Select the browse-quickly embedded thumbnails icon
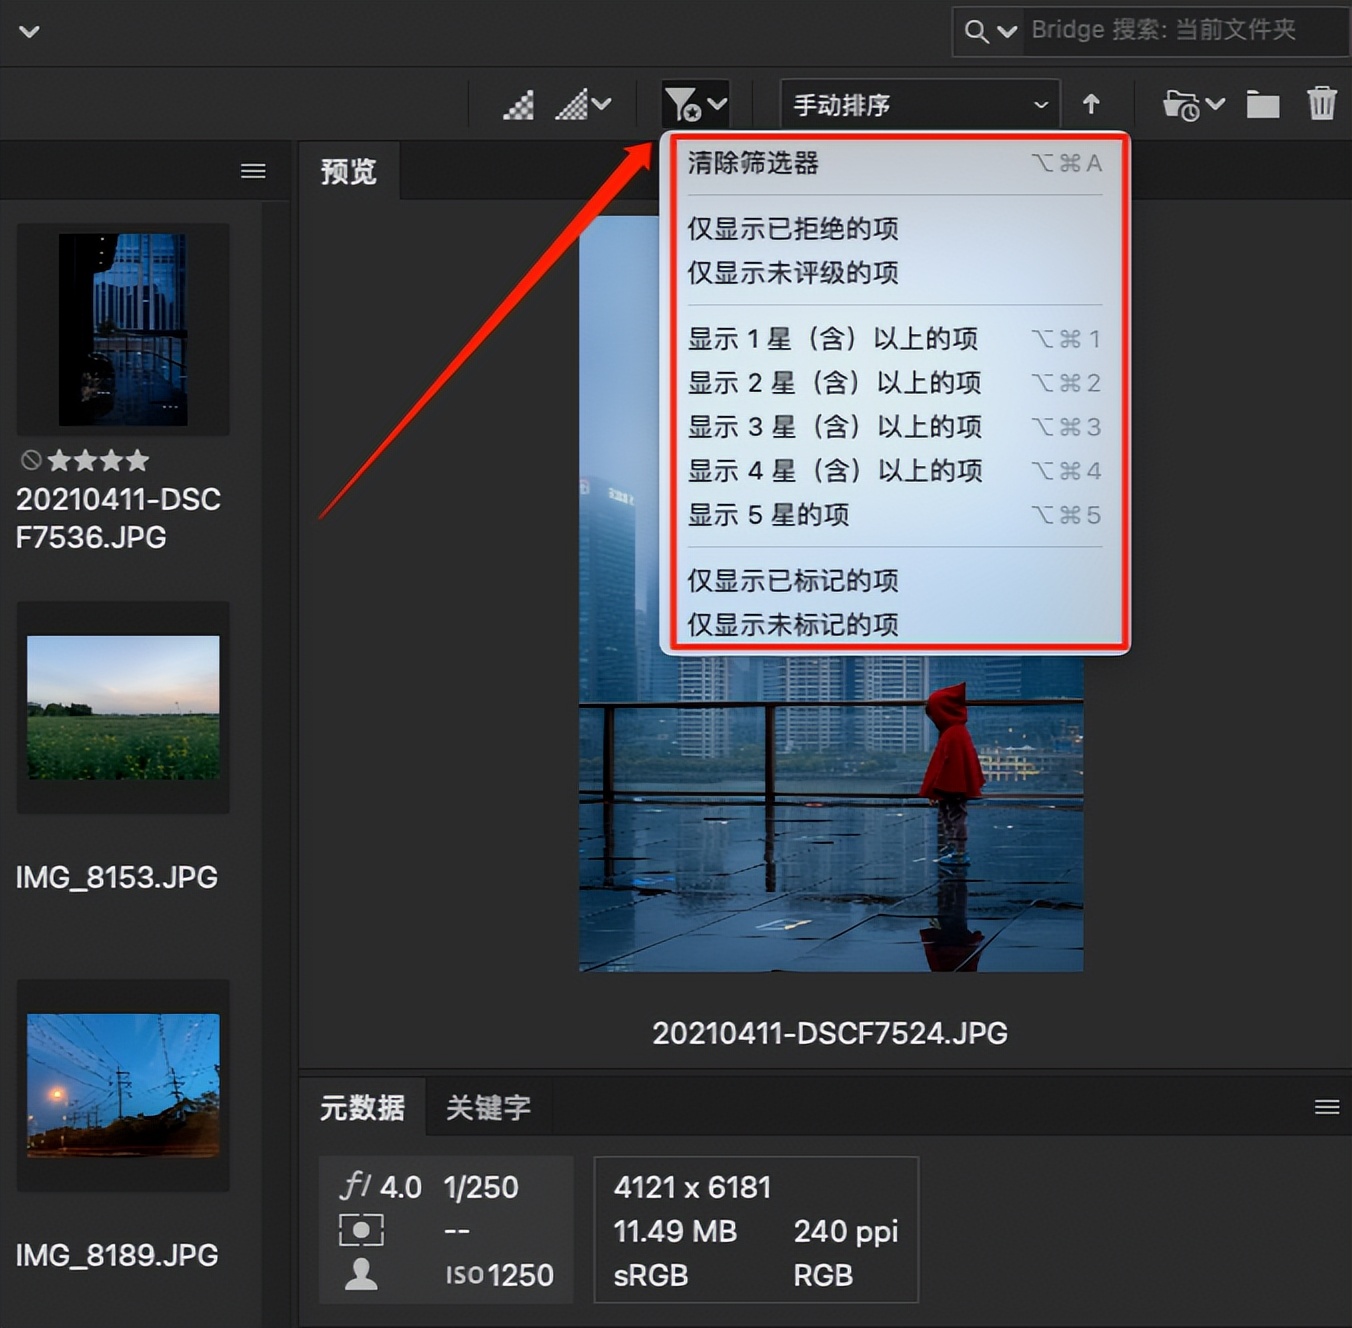Screen dimensions: 1352x1328 517,103
